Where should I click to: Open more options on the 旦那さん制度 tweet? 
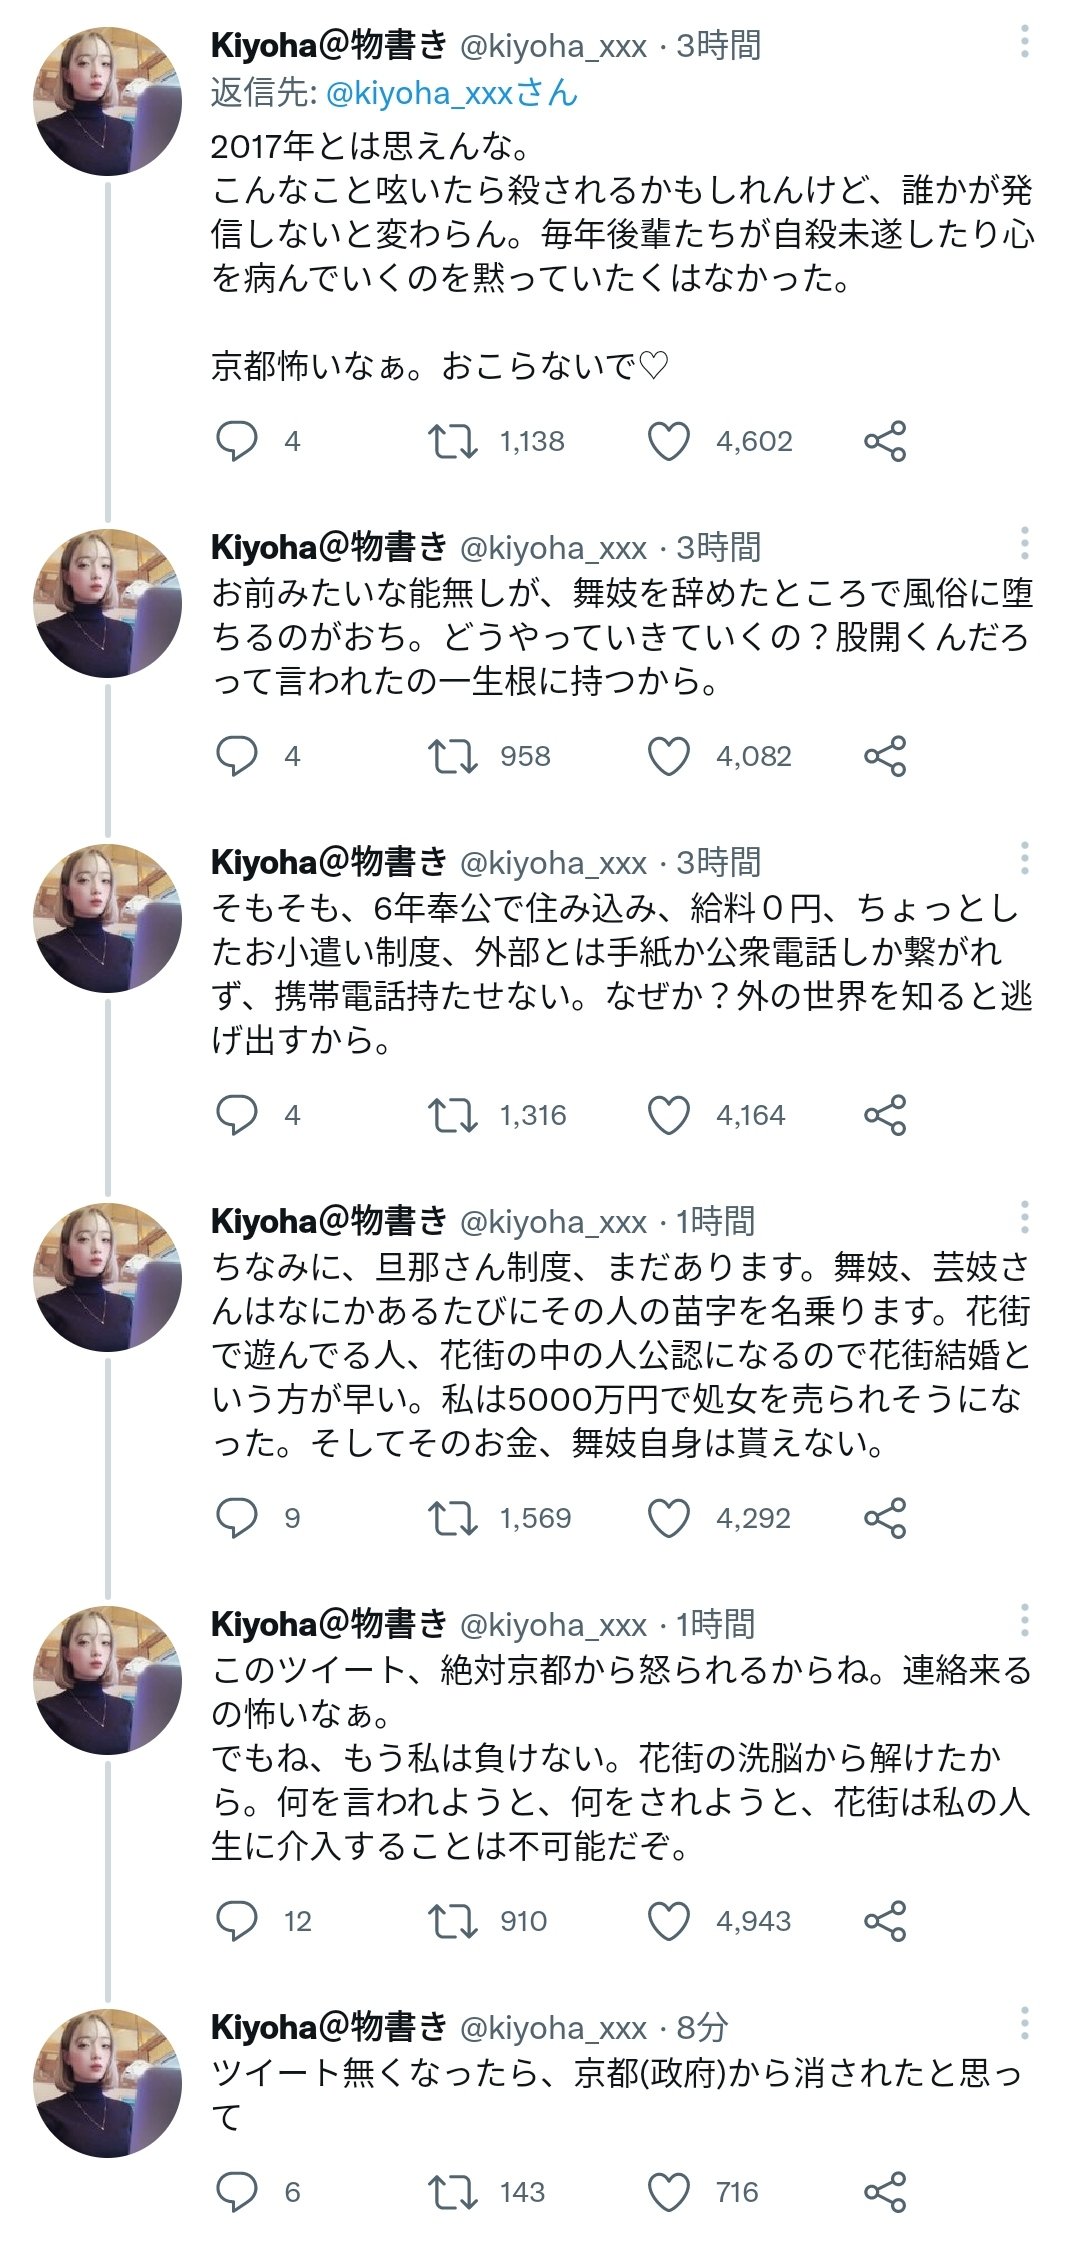(1023, 1216)
